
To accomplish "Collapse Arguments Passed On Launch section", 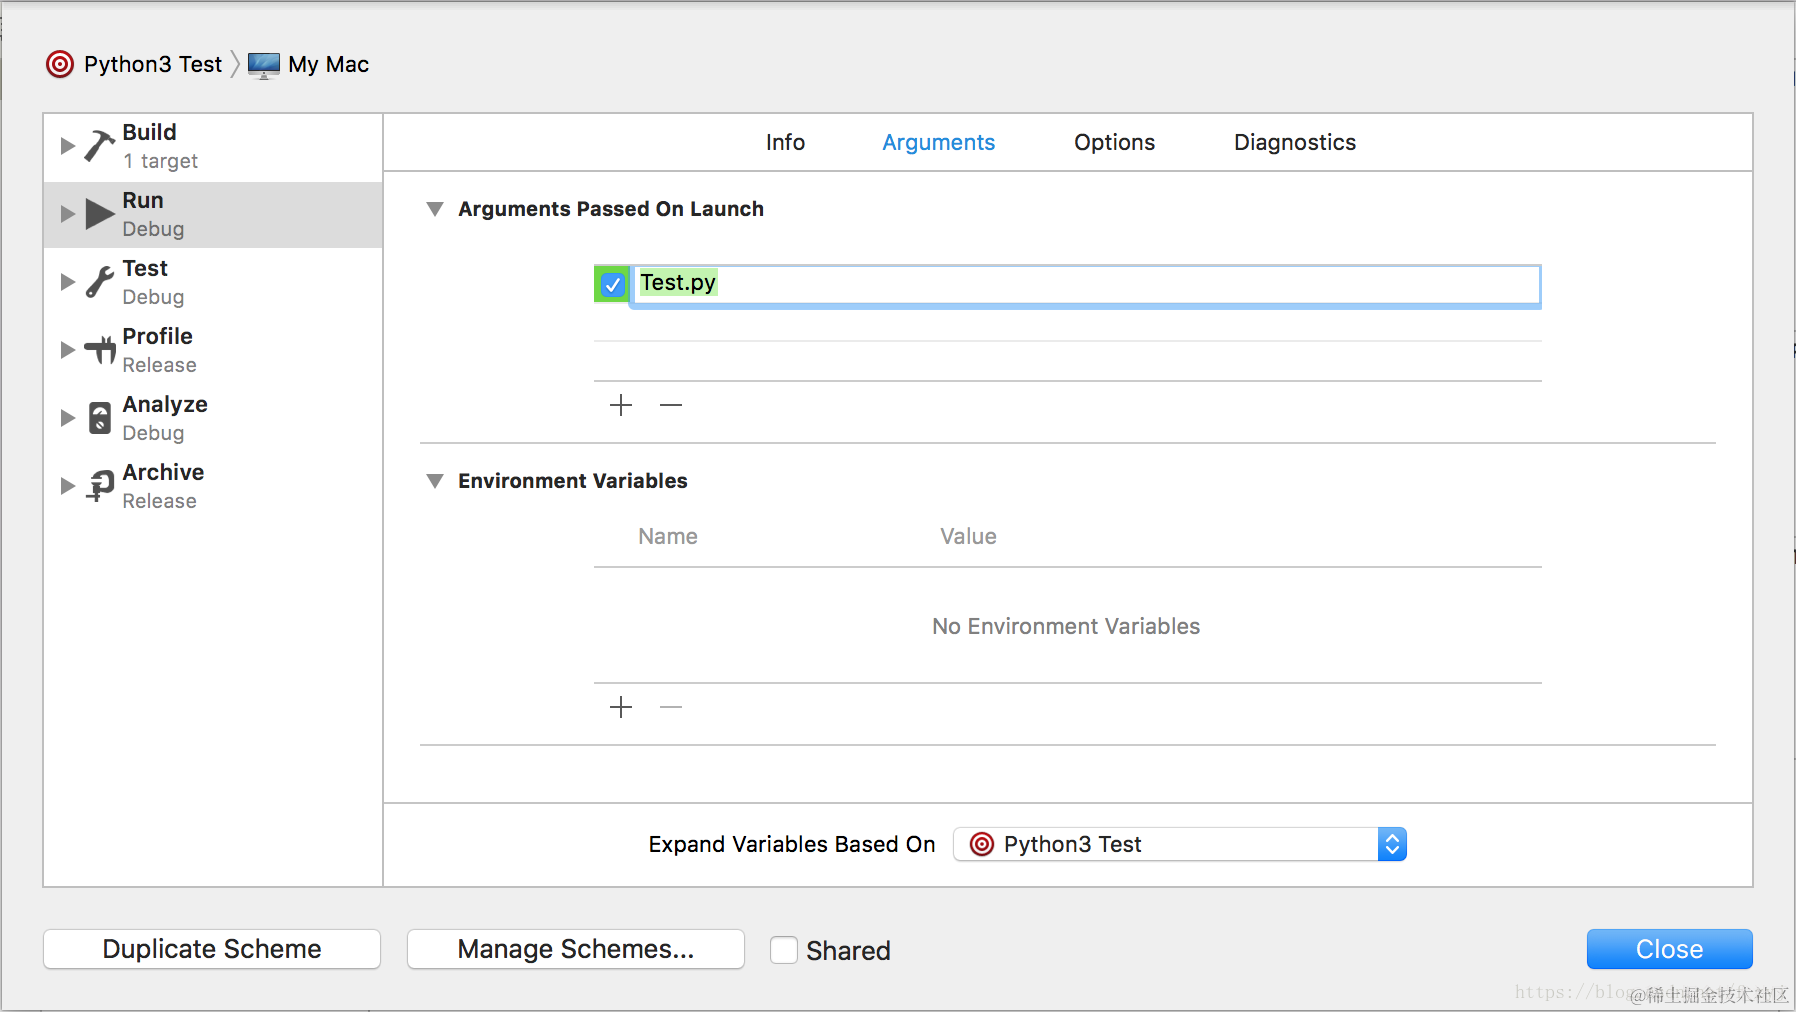I will 435,209.
